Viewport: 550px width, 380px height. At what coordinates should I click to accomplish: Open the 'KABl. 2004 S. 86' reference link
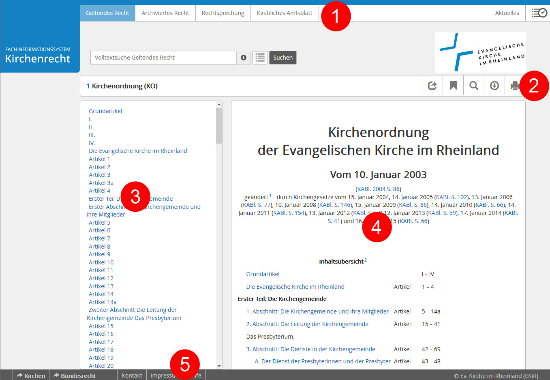[x=378, y=189]
